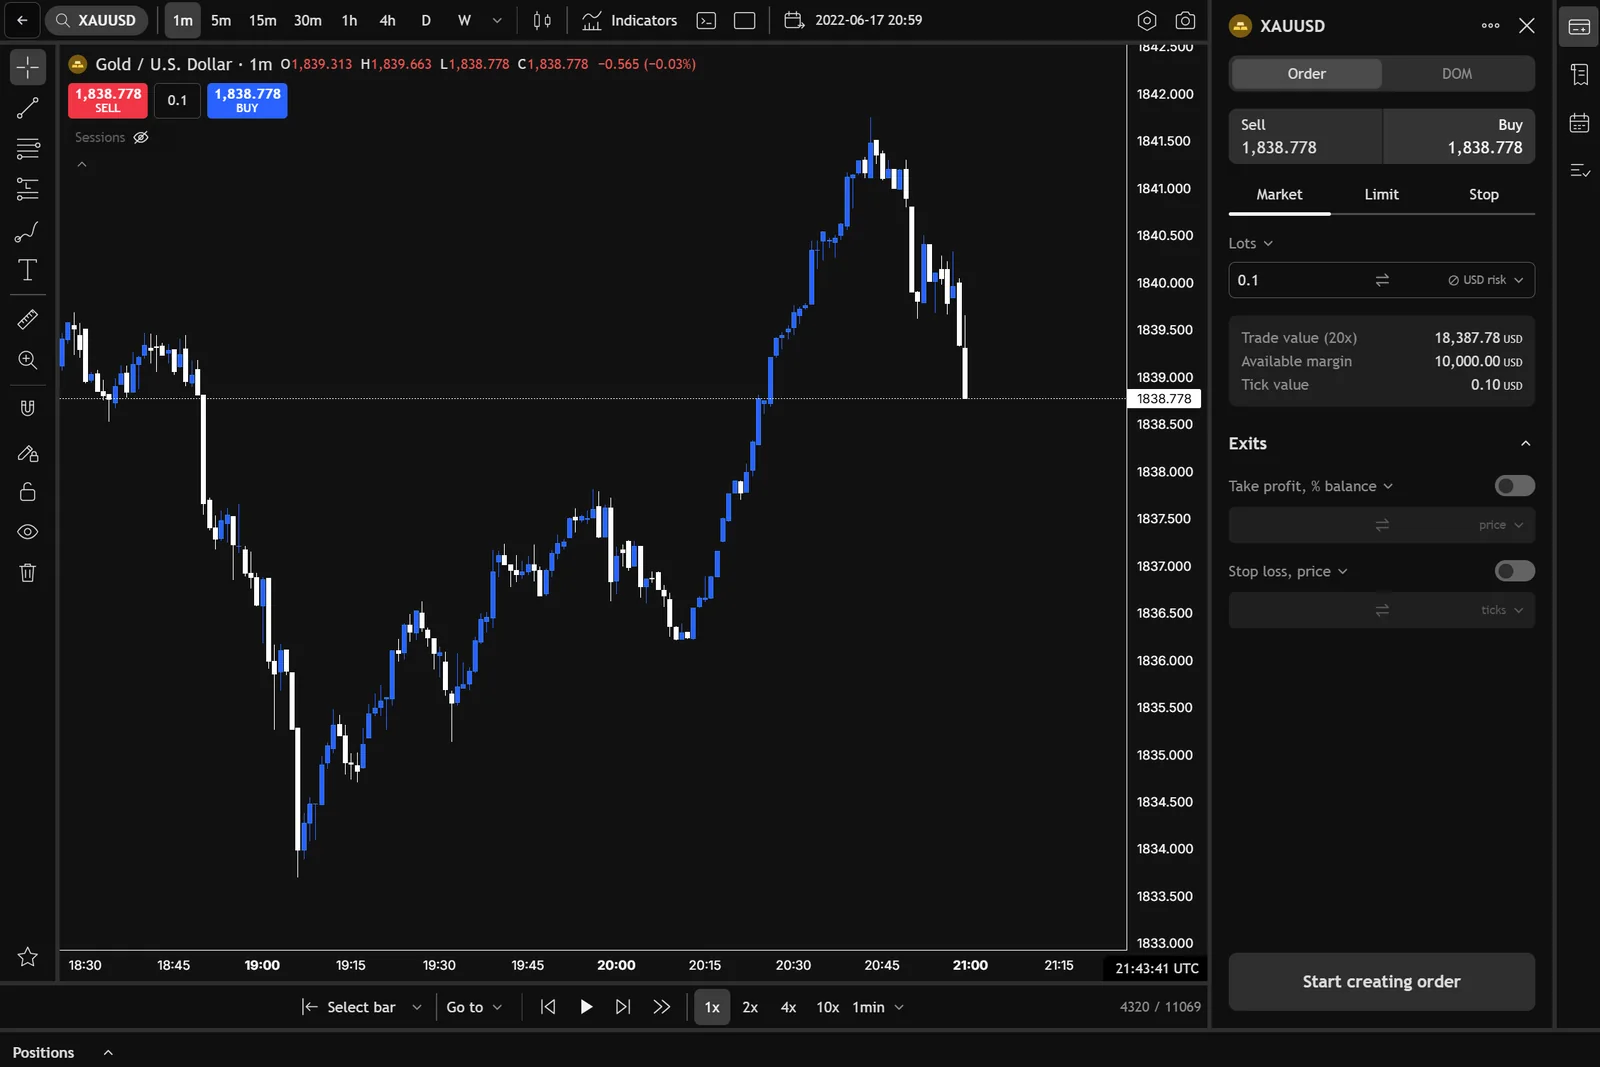This screenshot has width=1600, height=1067.
Task: Select the trend line drawing tool
Action: [x=28, y=108]
